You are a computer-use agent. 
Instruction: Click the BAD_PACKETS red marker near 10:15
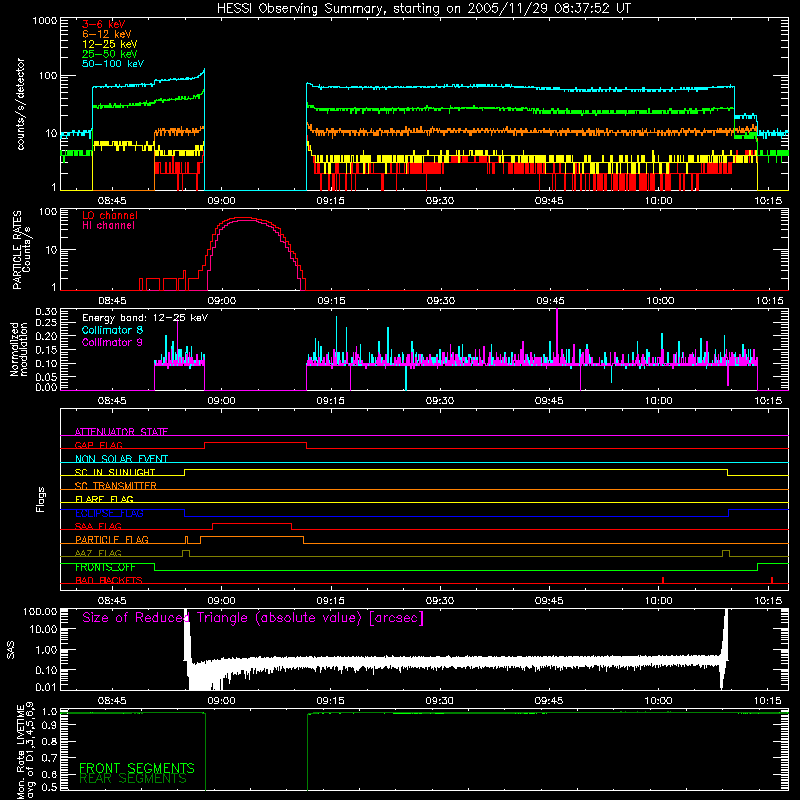[x=772, y=580]
